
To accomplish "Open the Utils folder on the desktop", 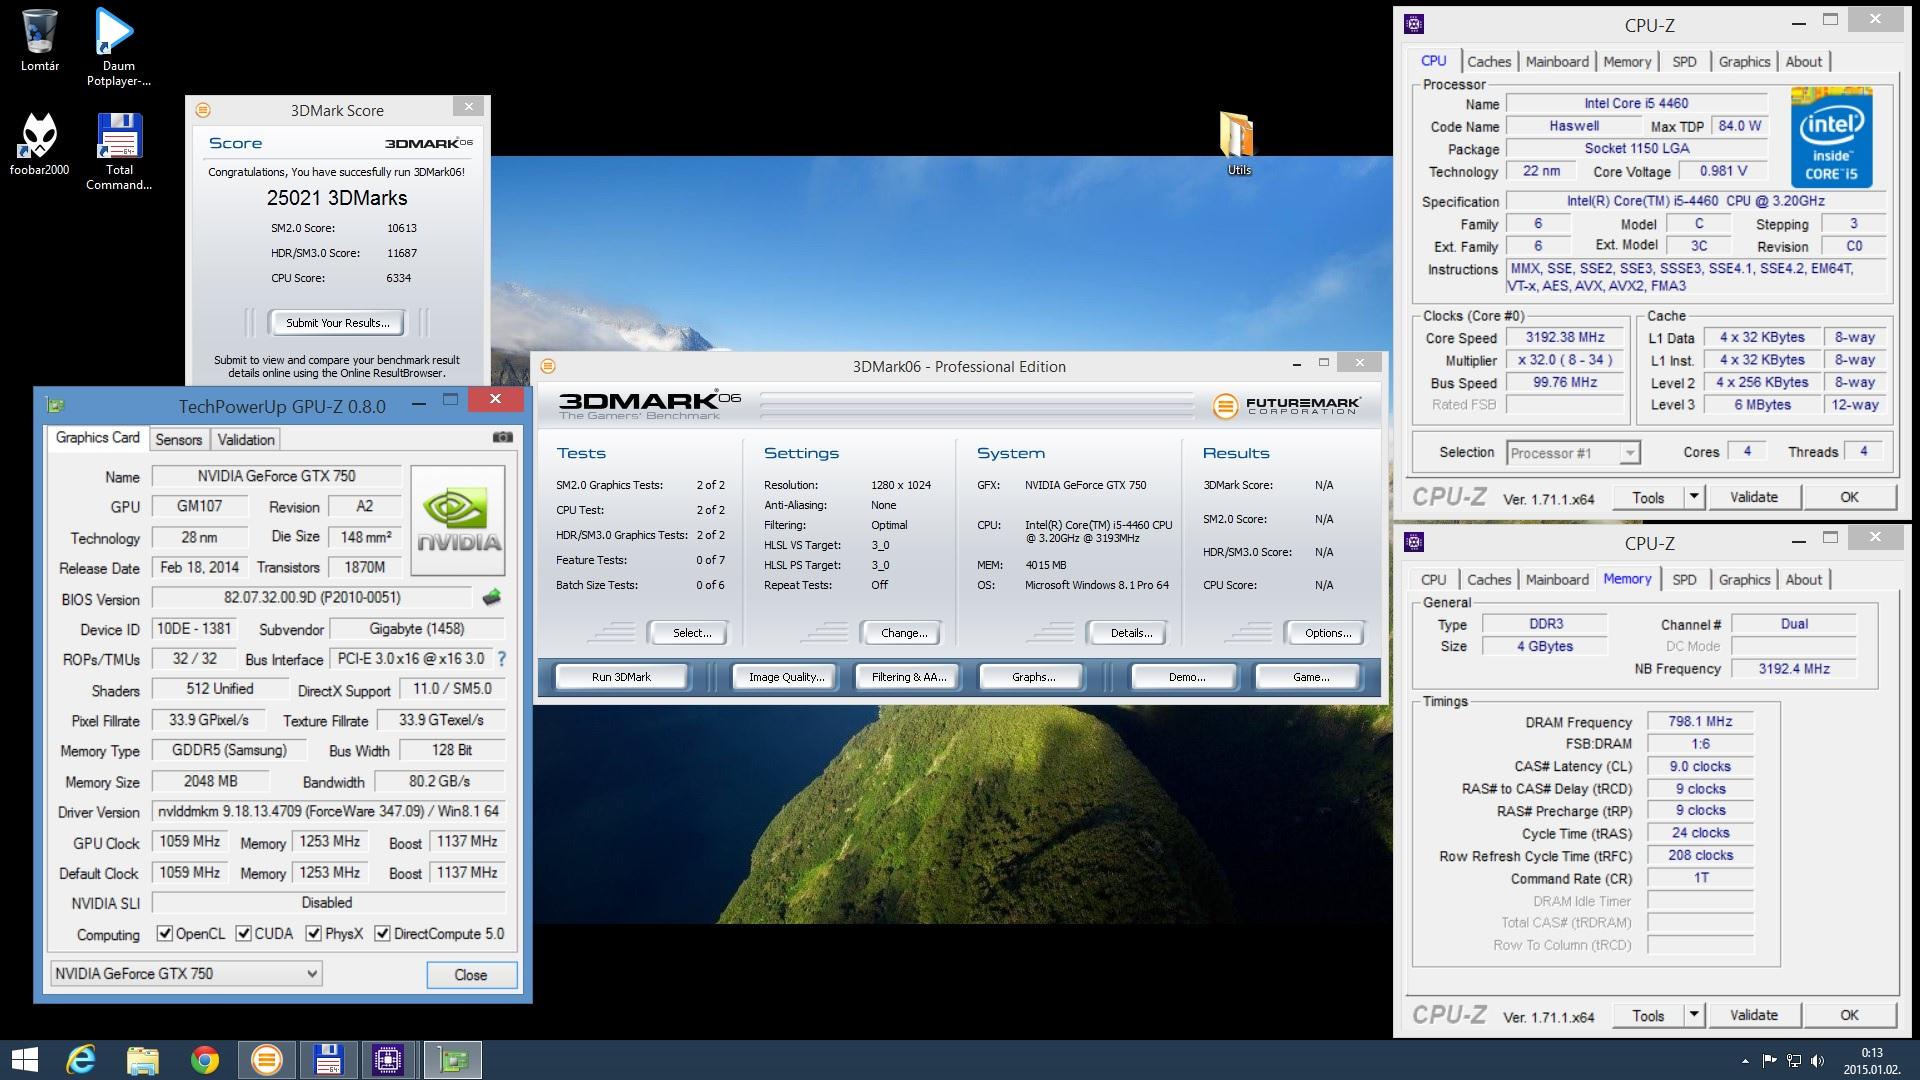I will coord(1238,143).
